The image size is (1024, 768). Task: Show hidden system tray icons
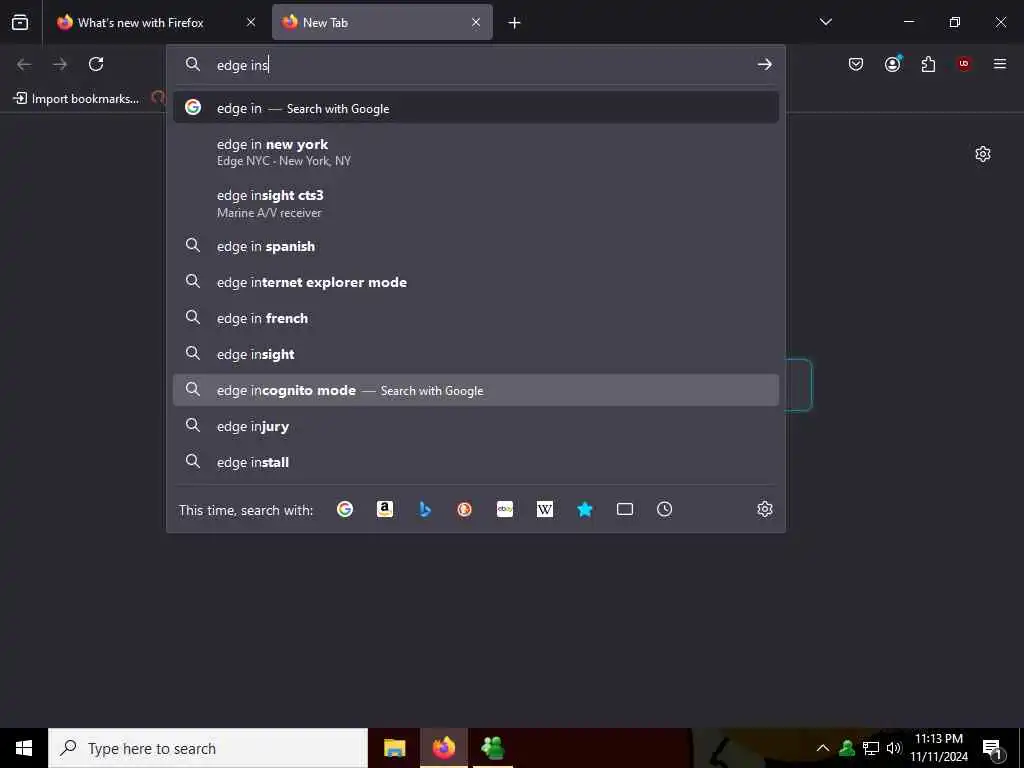pyautogui.click(x=823, y=748)
